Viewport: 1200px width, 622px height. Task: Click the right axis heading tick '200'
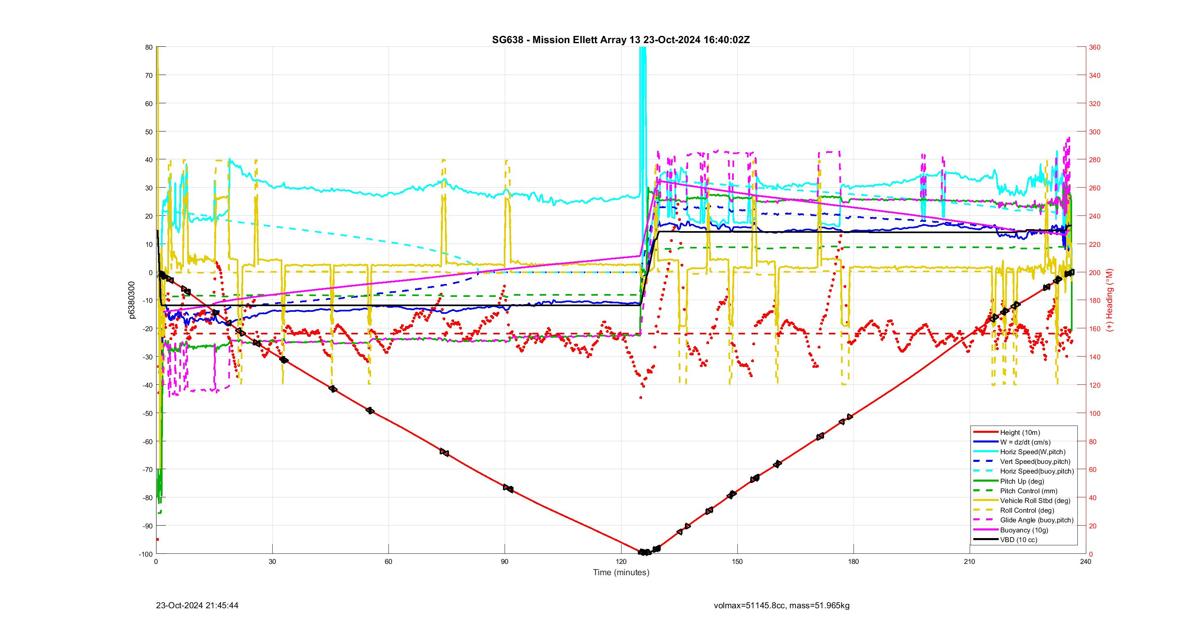(1094, 272)
